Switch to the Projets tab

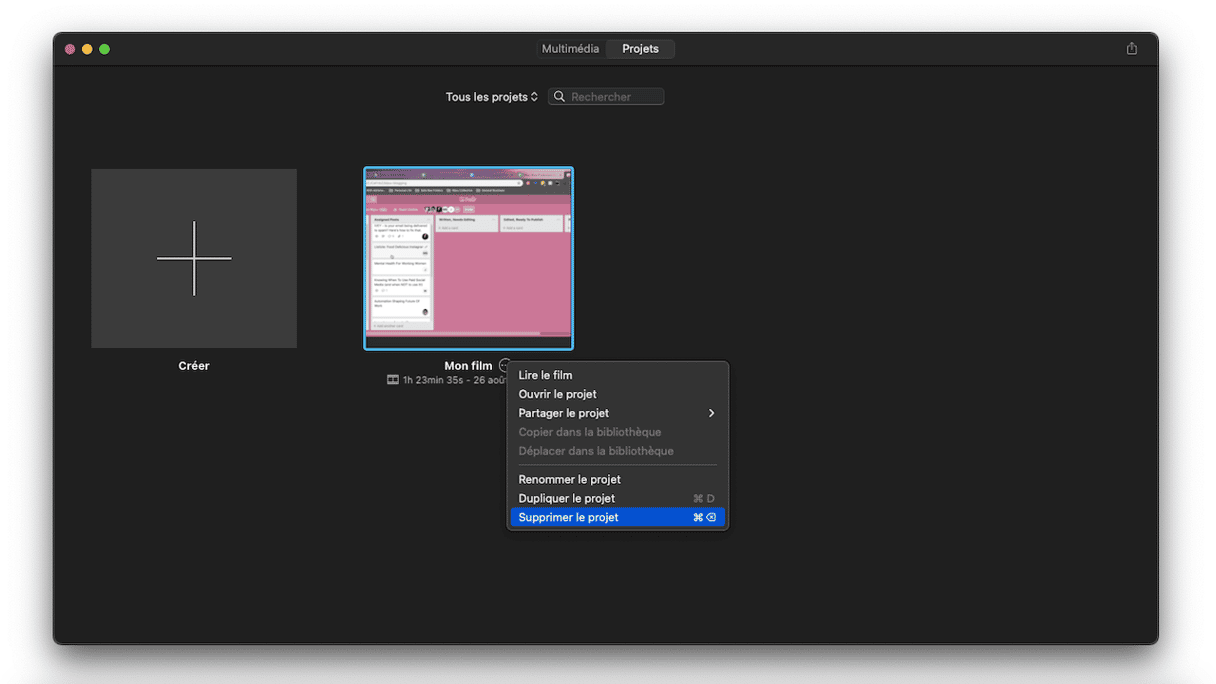click(640, 48)
